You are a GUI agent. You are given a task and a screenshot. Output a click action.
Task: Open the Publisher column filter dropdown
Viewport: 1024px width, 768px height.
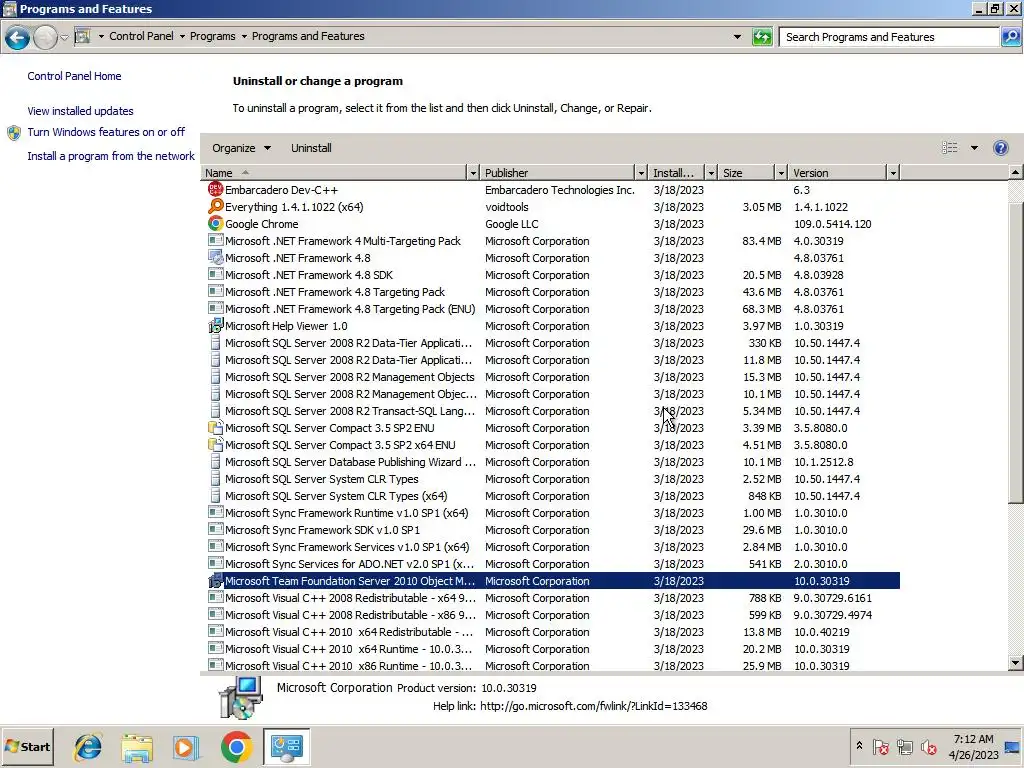click(641, 172)
